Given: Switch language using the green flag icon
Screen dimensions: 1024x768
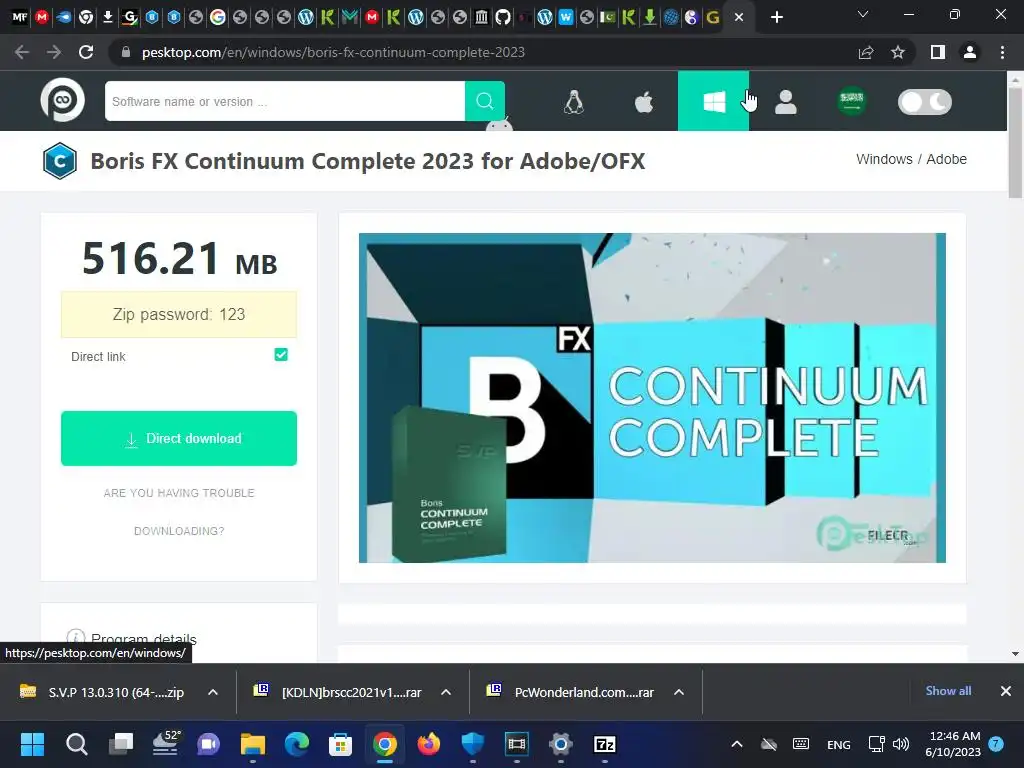Looking at the screenshot, I should point(852,101).
